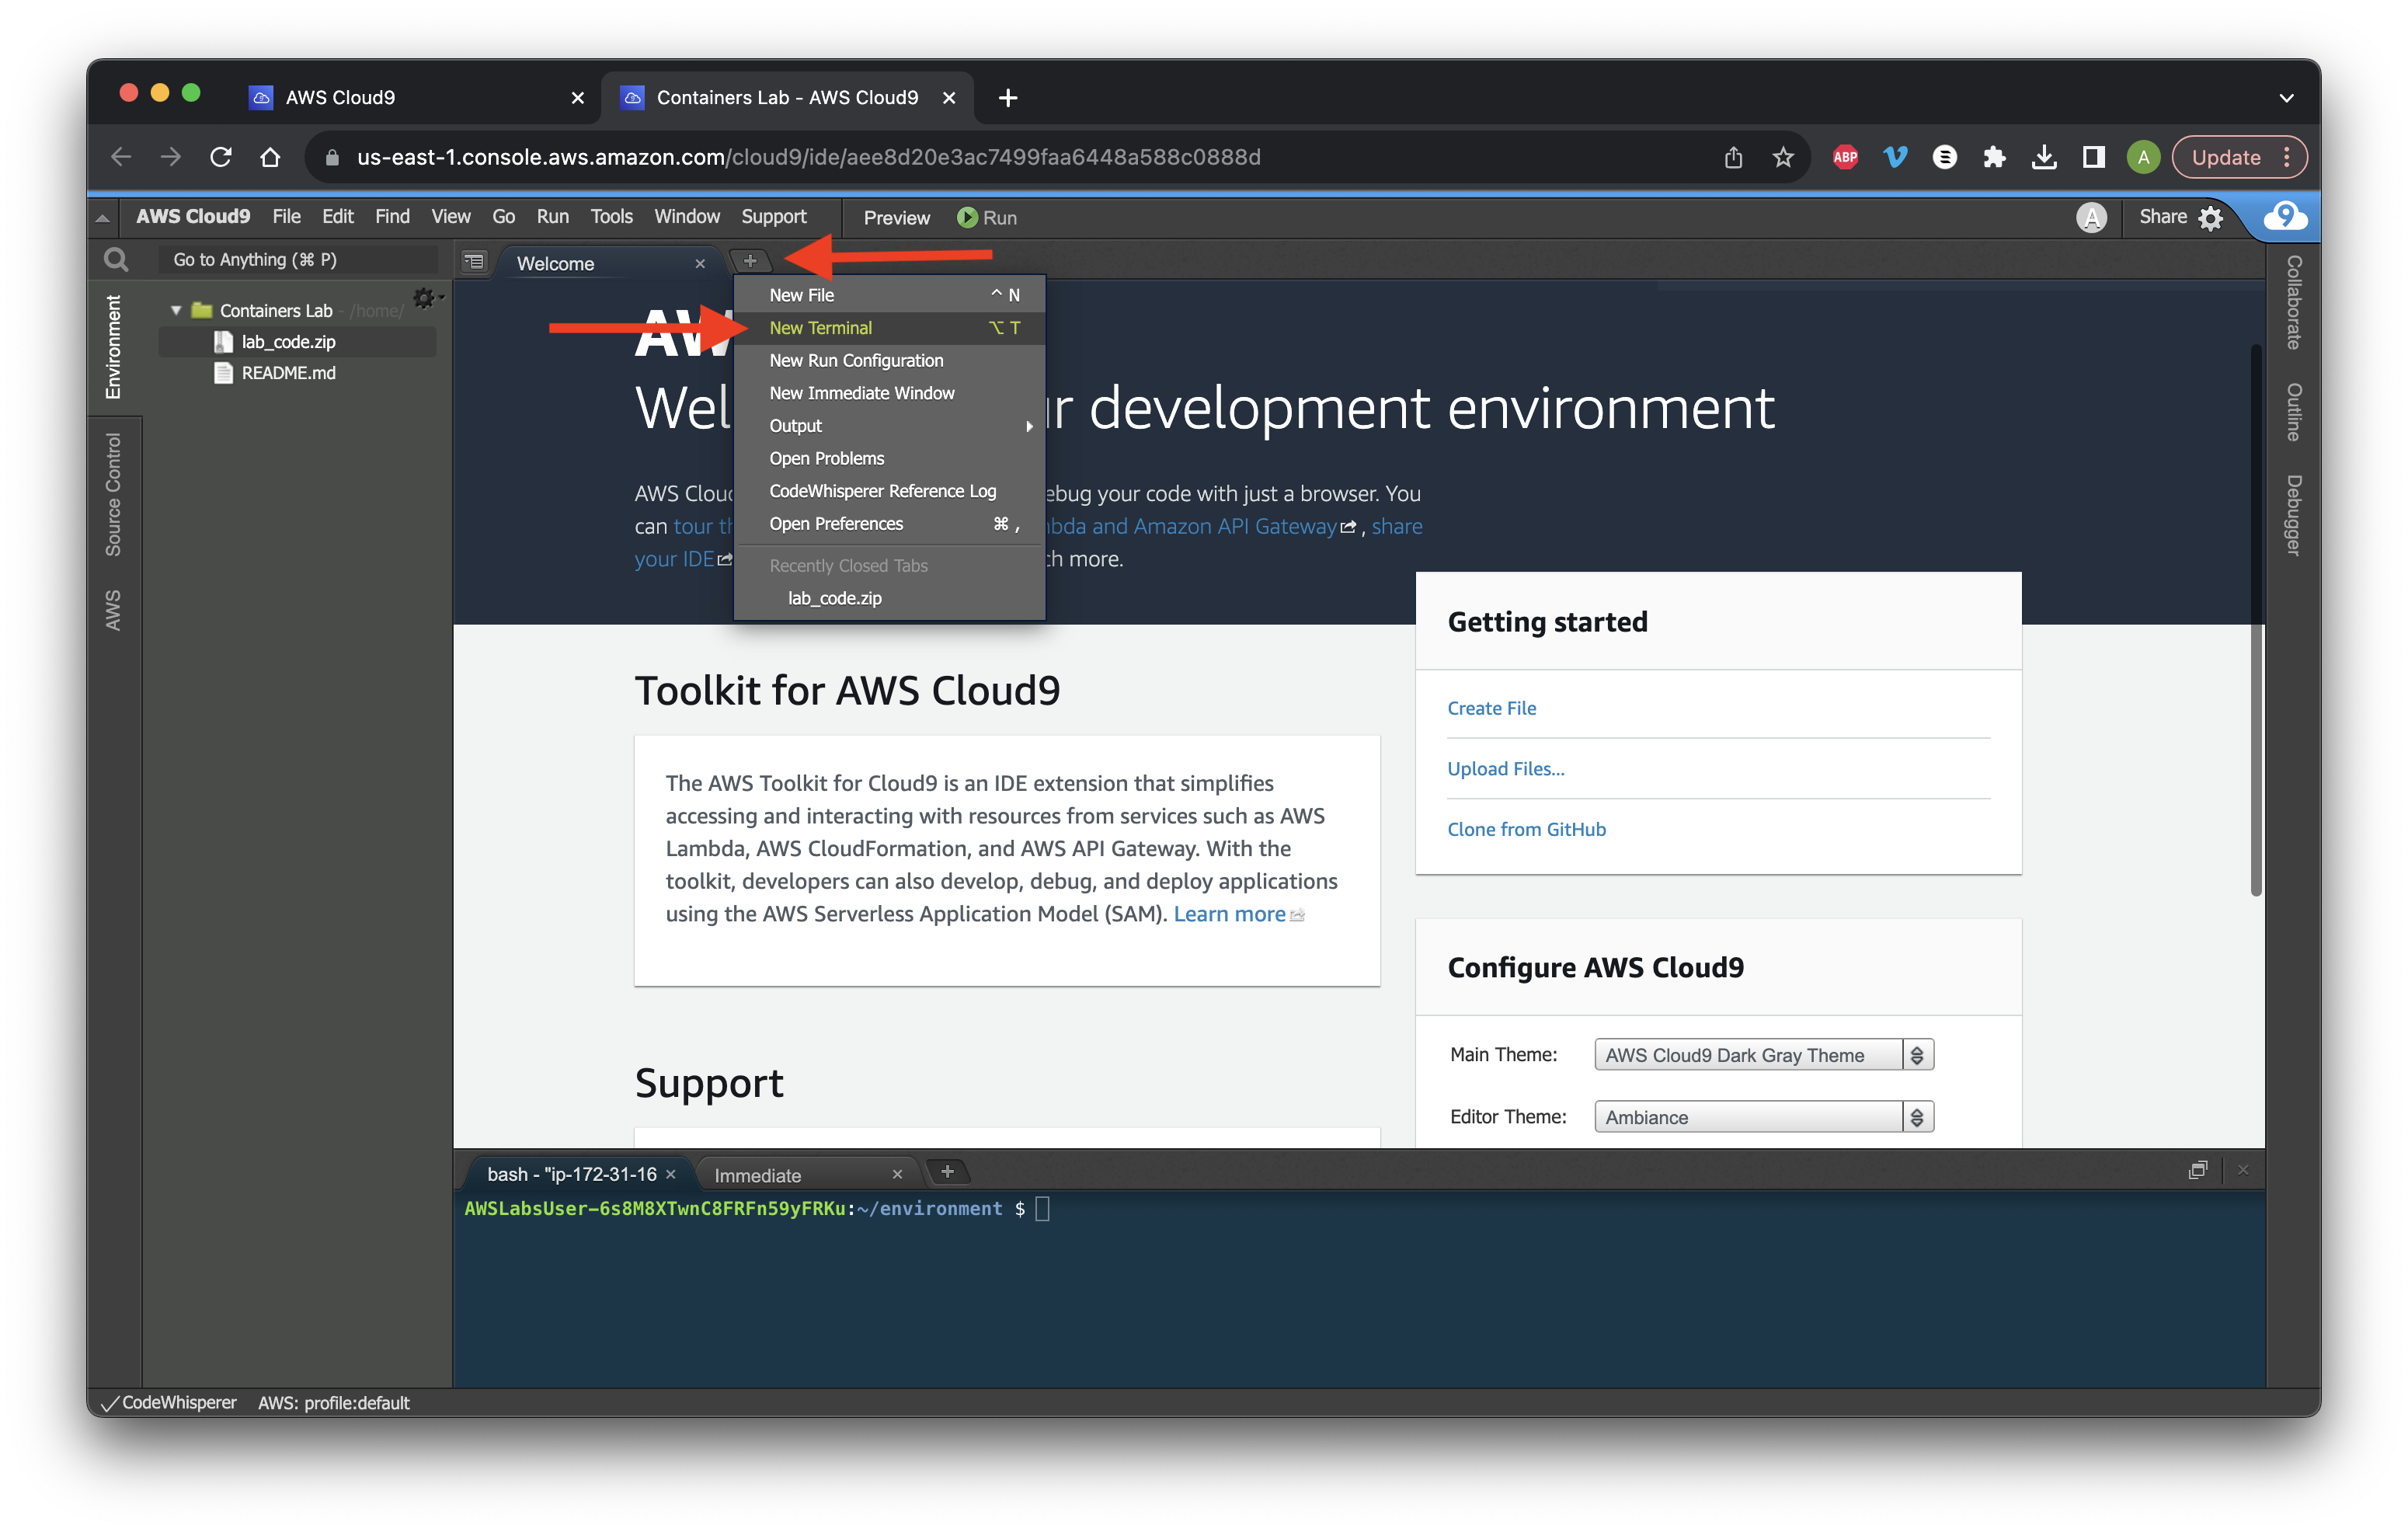Click Share button
Viewport: 2408px width, 1532px height.
(2162, 217)
